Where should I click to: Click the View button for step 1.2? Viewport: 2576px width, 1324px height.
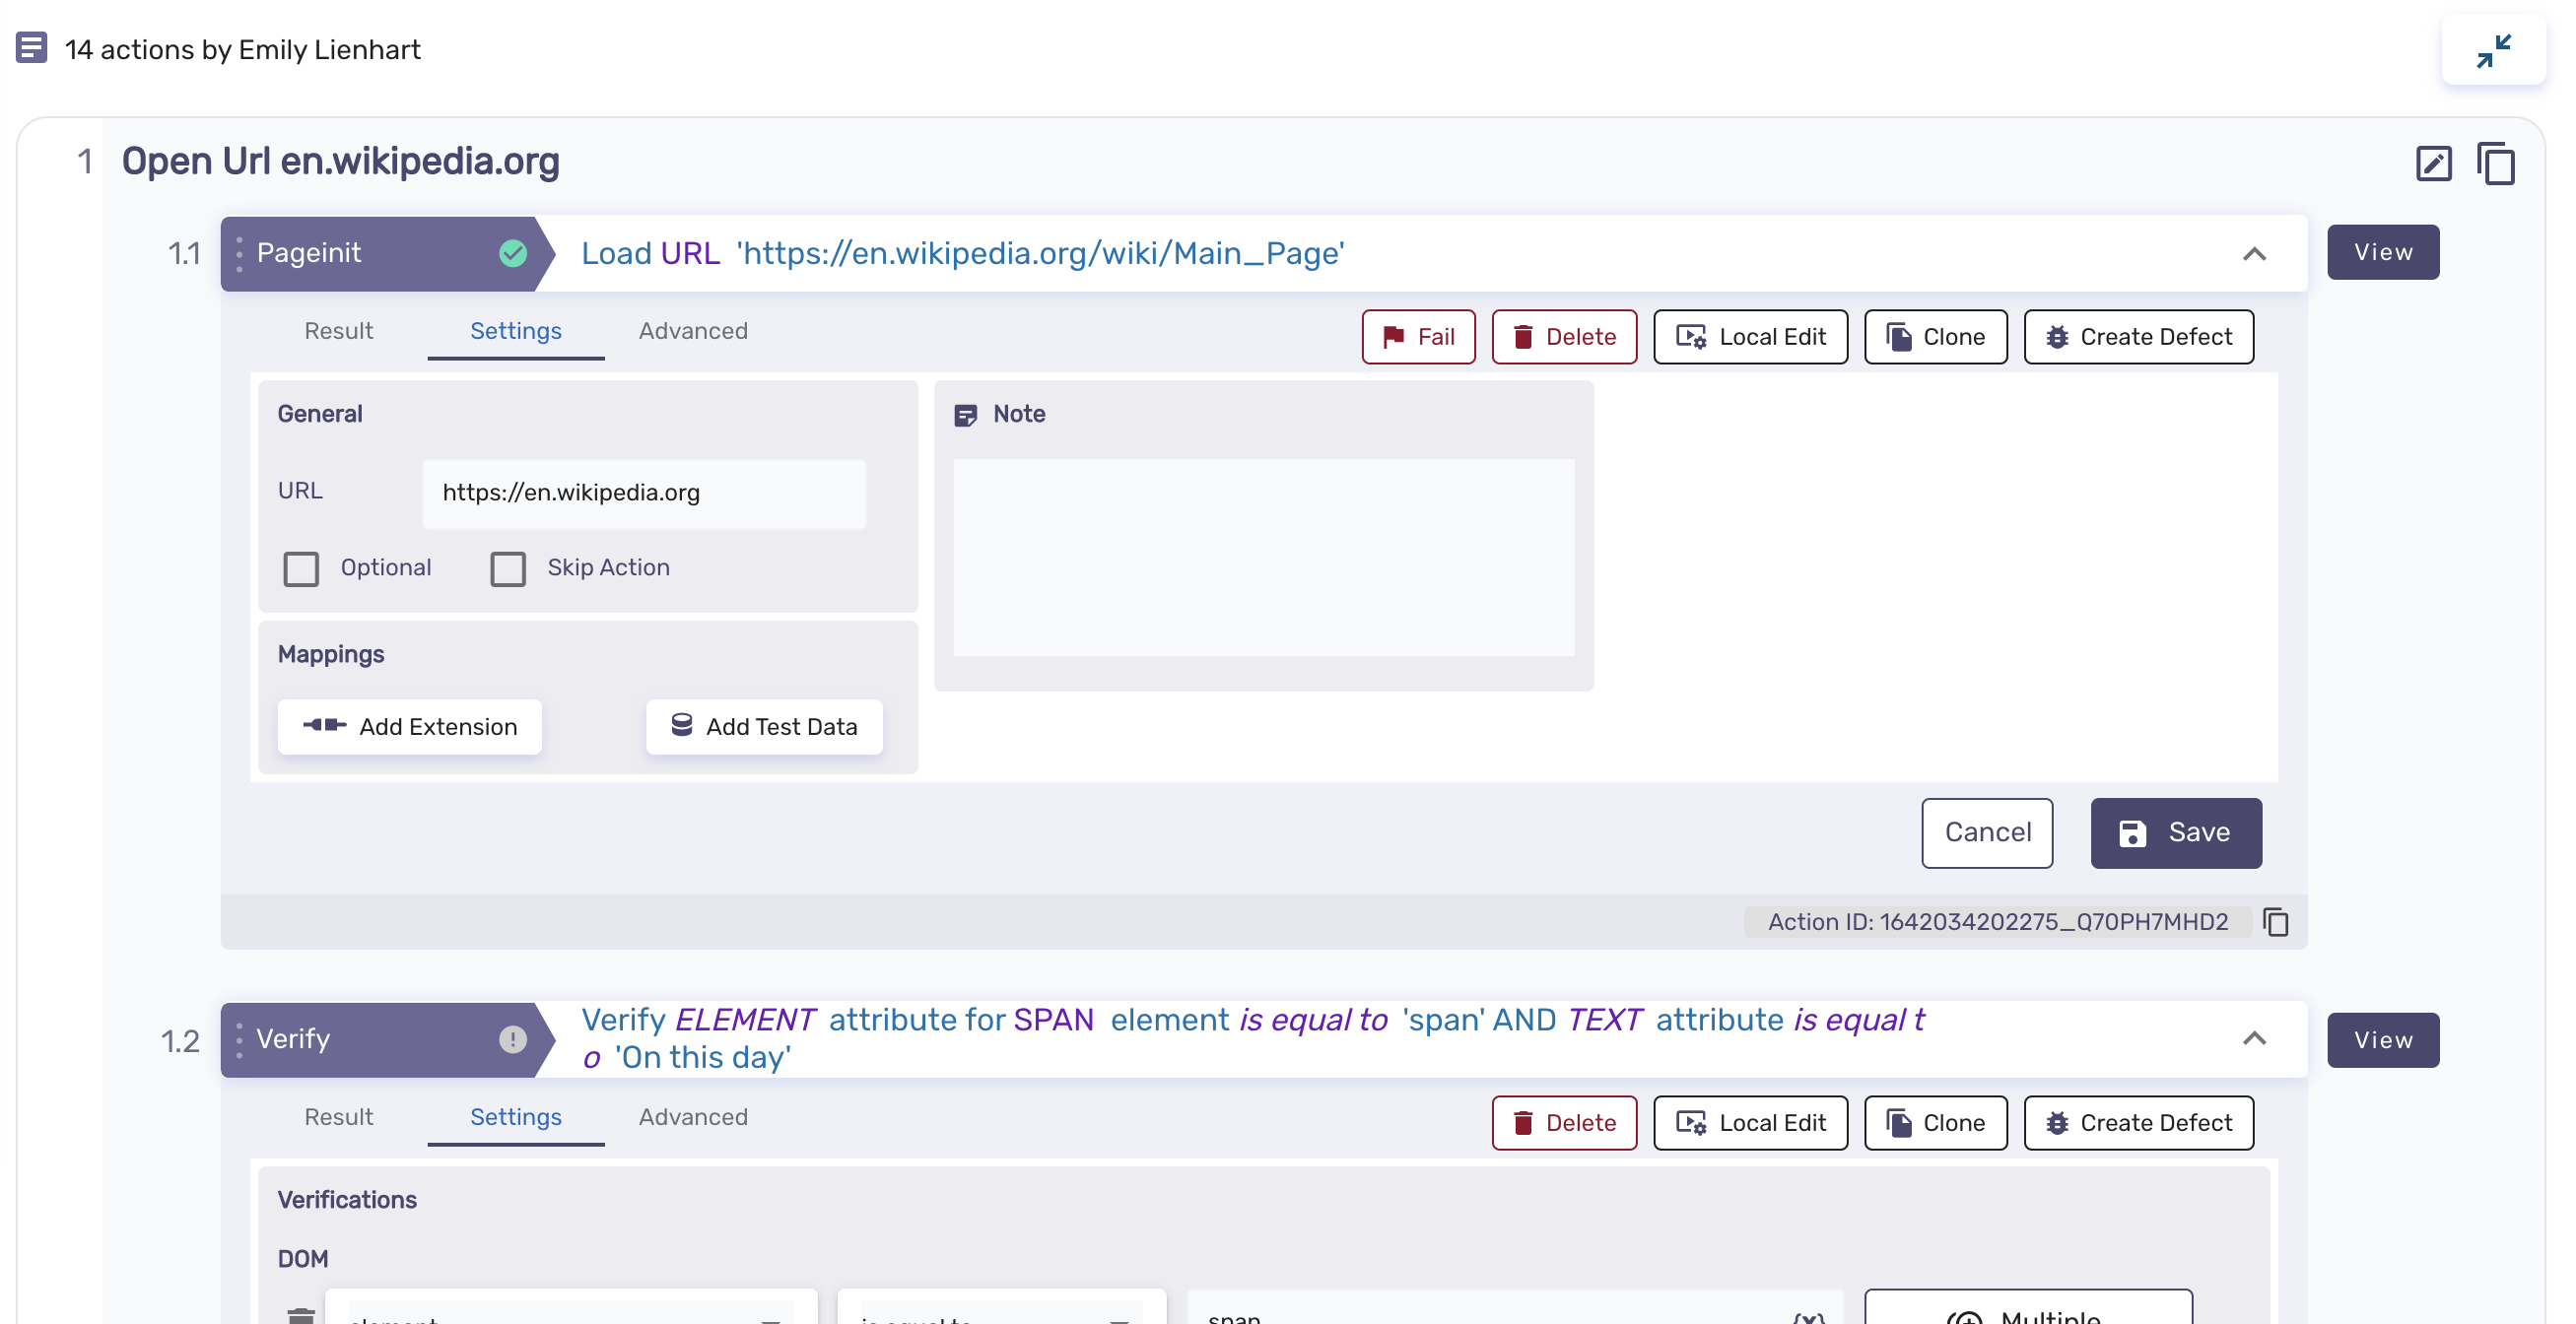point(2383,1040)
